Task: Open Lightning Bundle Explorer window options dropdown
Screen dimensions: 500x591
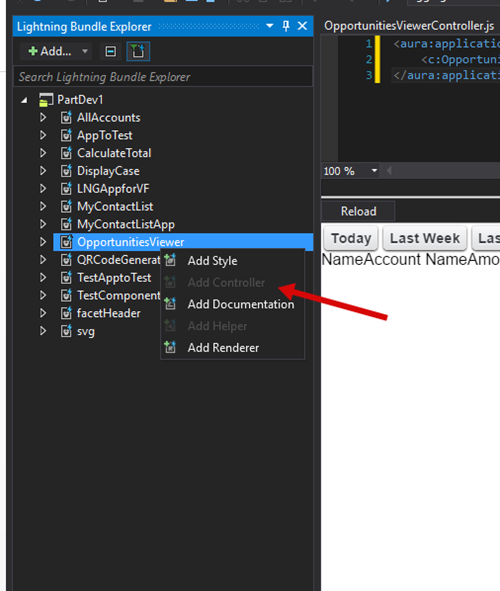Action: (x=269, y=26)
